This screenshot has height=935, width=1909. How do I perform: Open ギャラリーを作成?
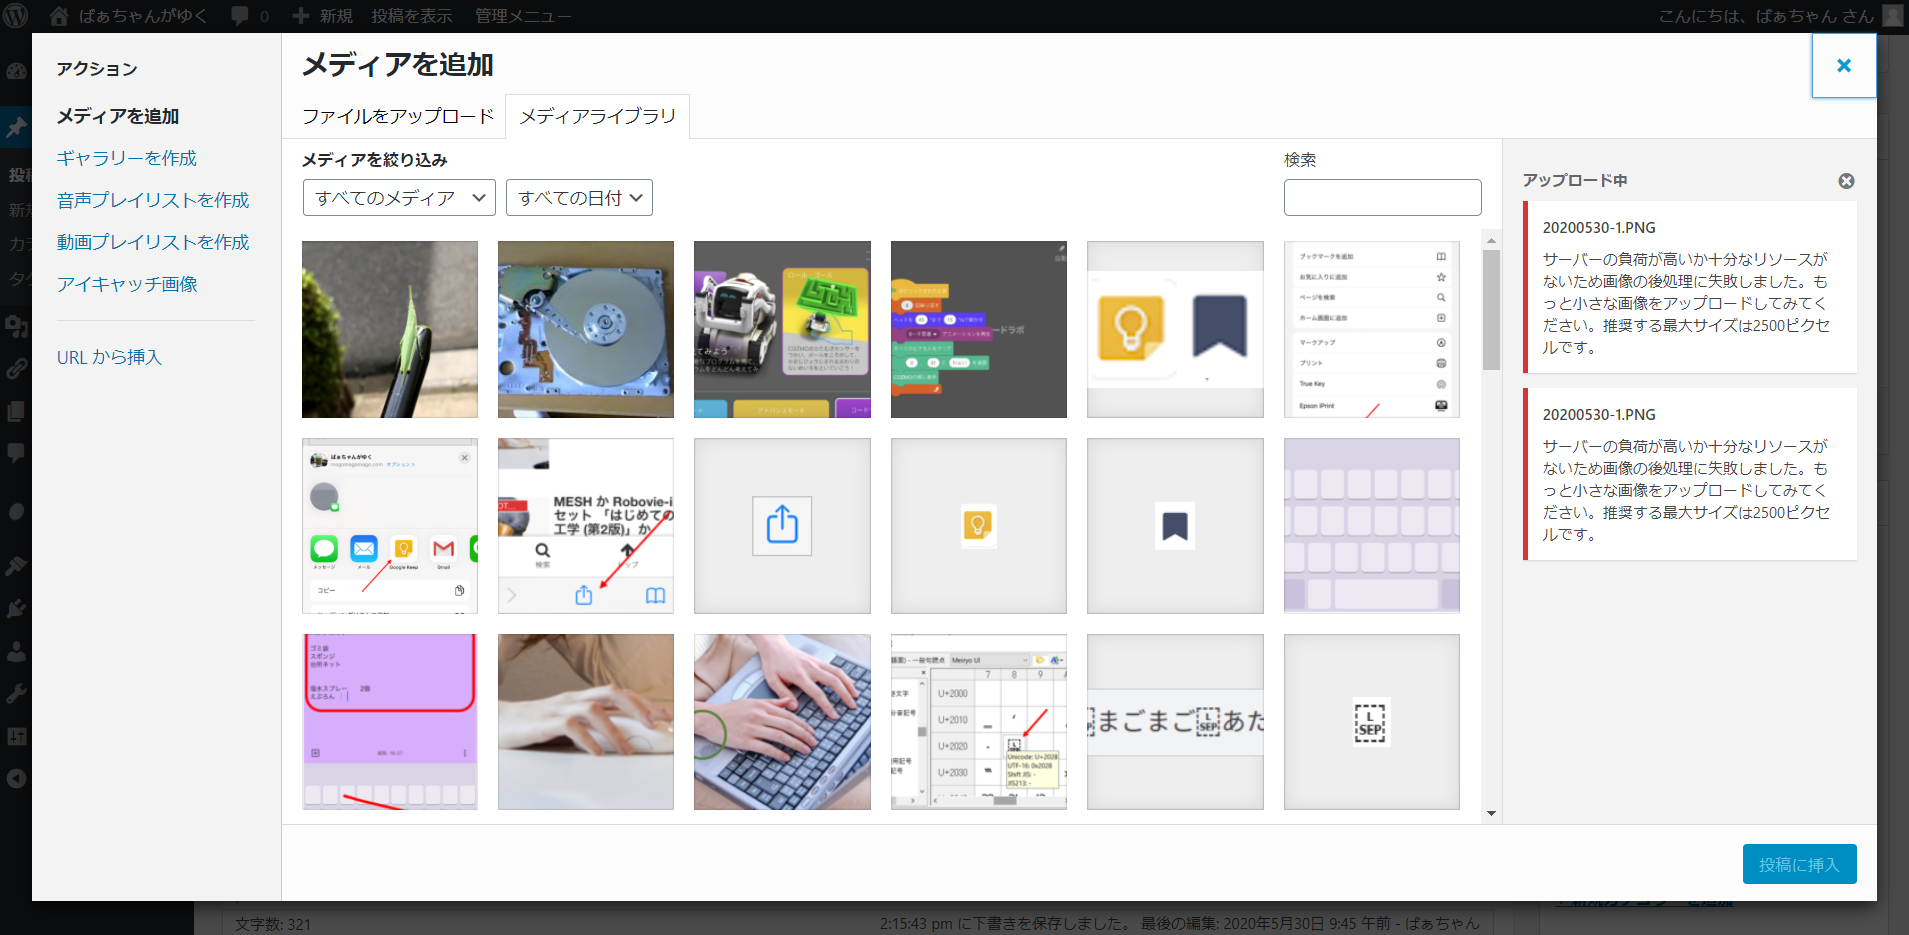[127, 158]
